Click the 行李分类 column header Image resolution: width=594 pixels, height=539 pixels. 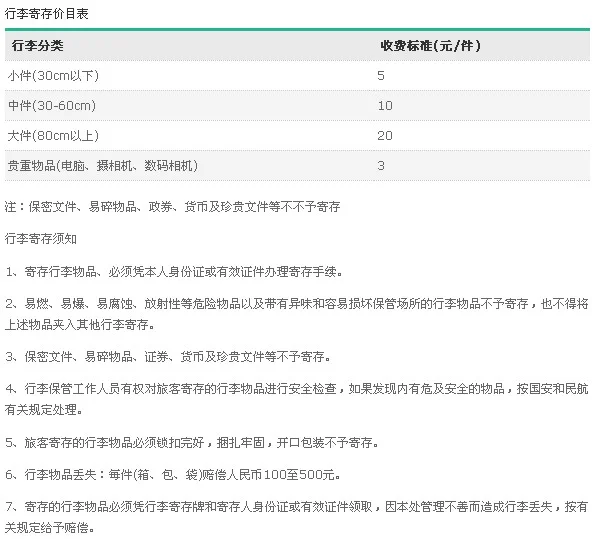[38, 45]
